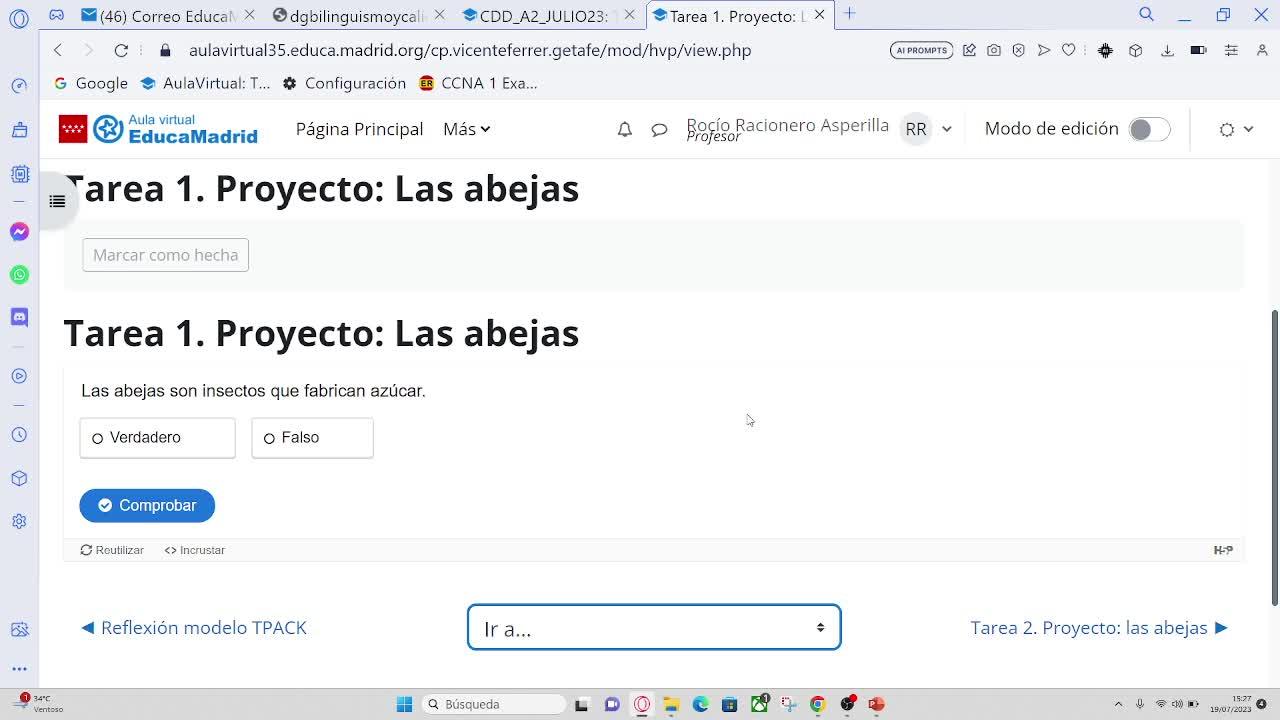Open the Configuración bookmark
The image size is (1280, 720).
344,83
